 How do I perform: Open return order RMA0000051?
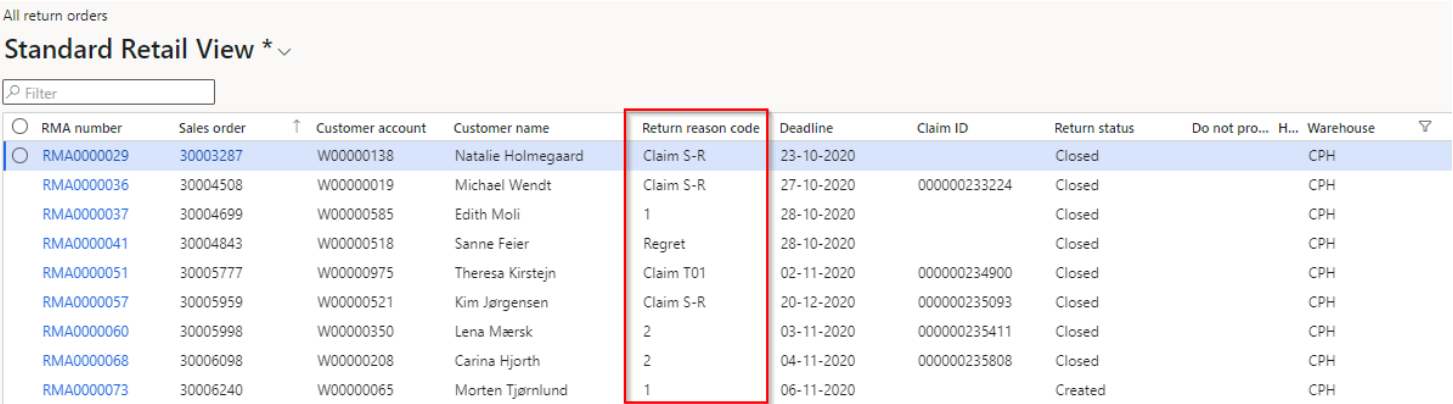click(85, 273)
